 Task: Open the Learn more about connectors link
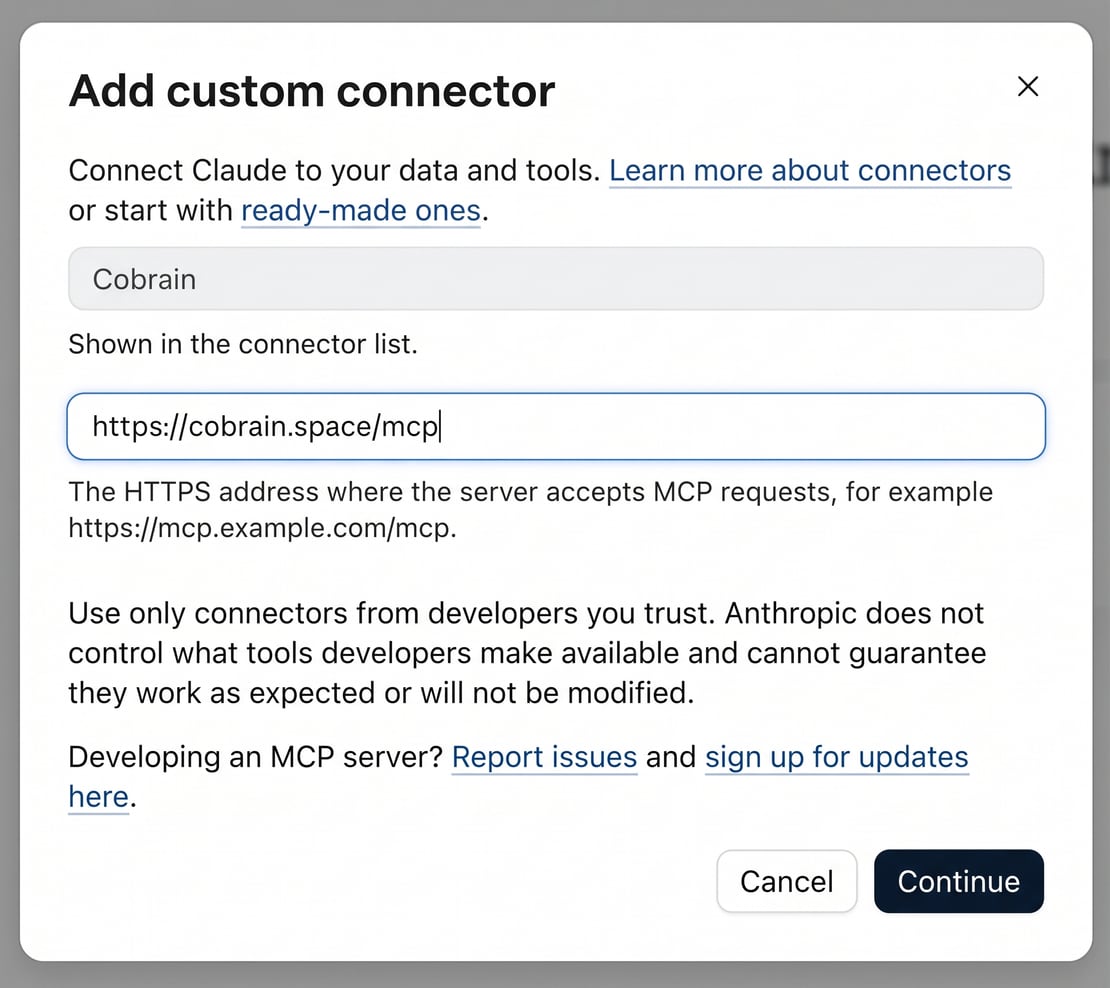810,171
